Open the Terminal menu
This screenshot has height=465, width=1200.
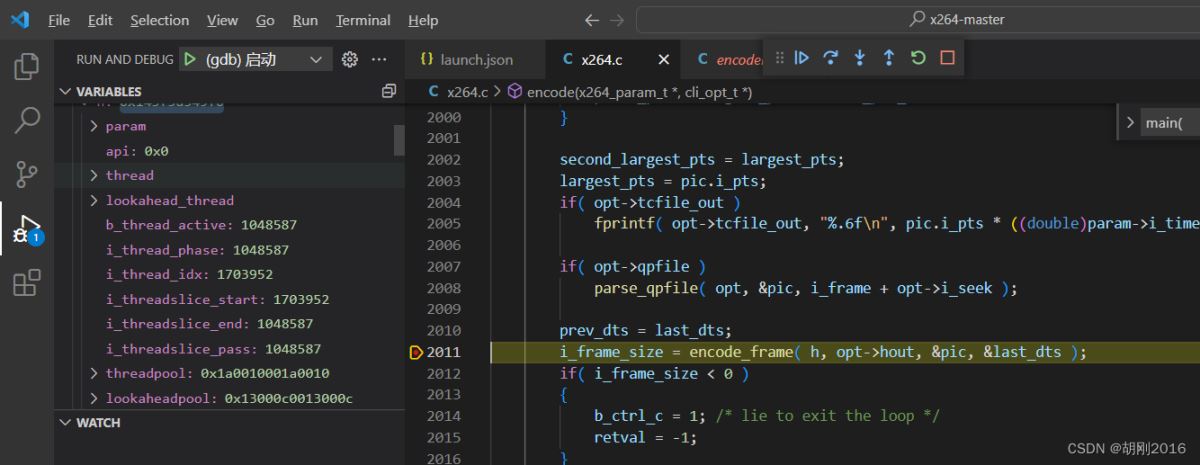point(363,20)
